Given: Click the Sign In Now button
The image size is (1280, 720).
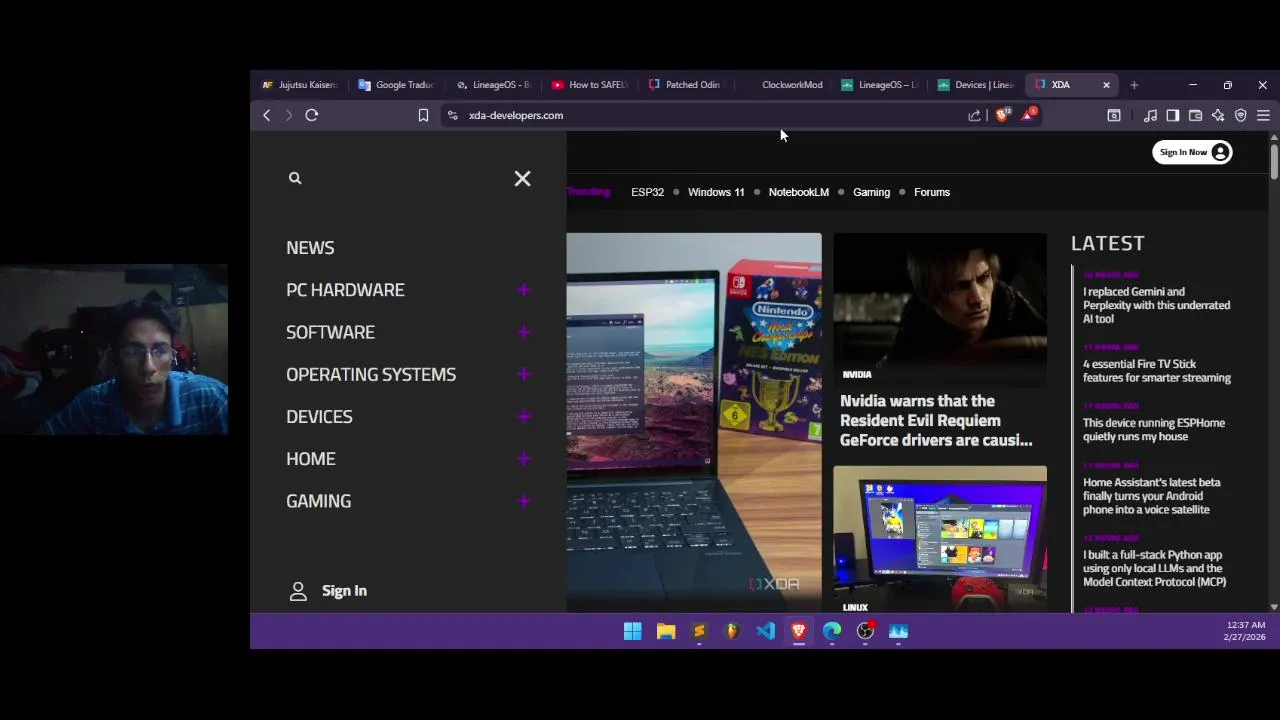Looking at the screenshot, I should click(x=1192, y=152).
